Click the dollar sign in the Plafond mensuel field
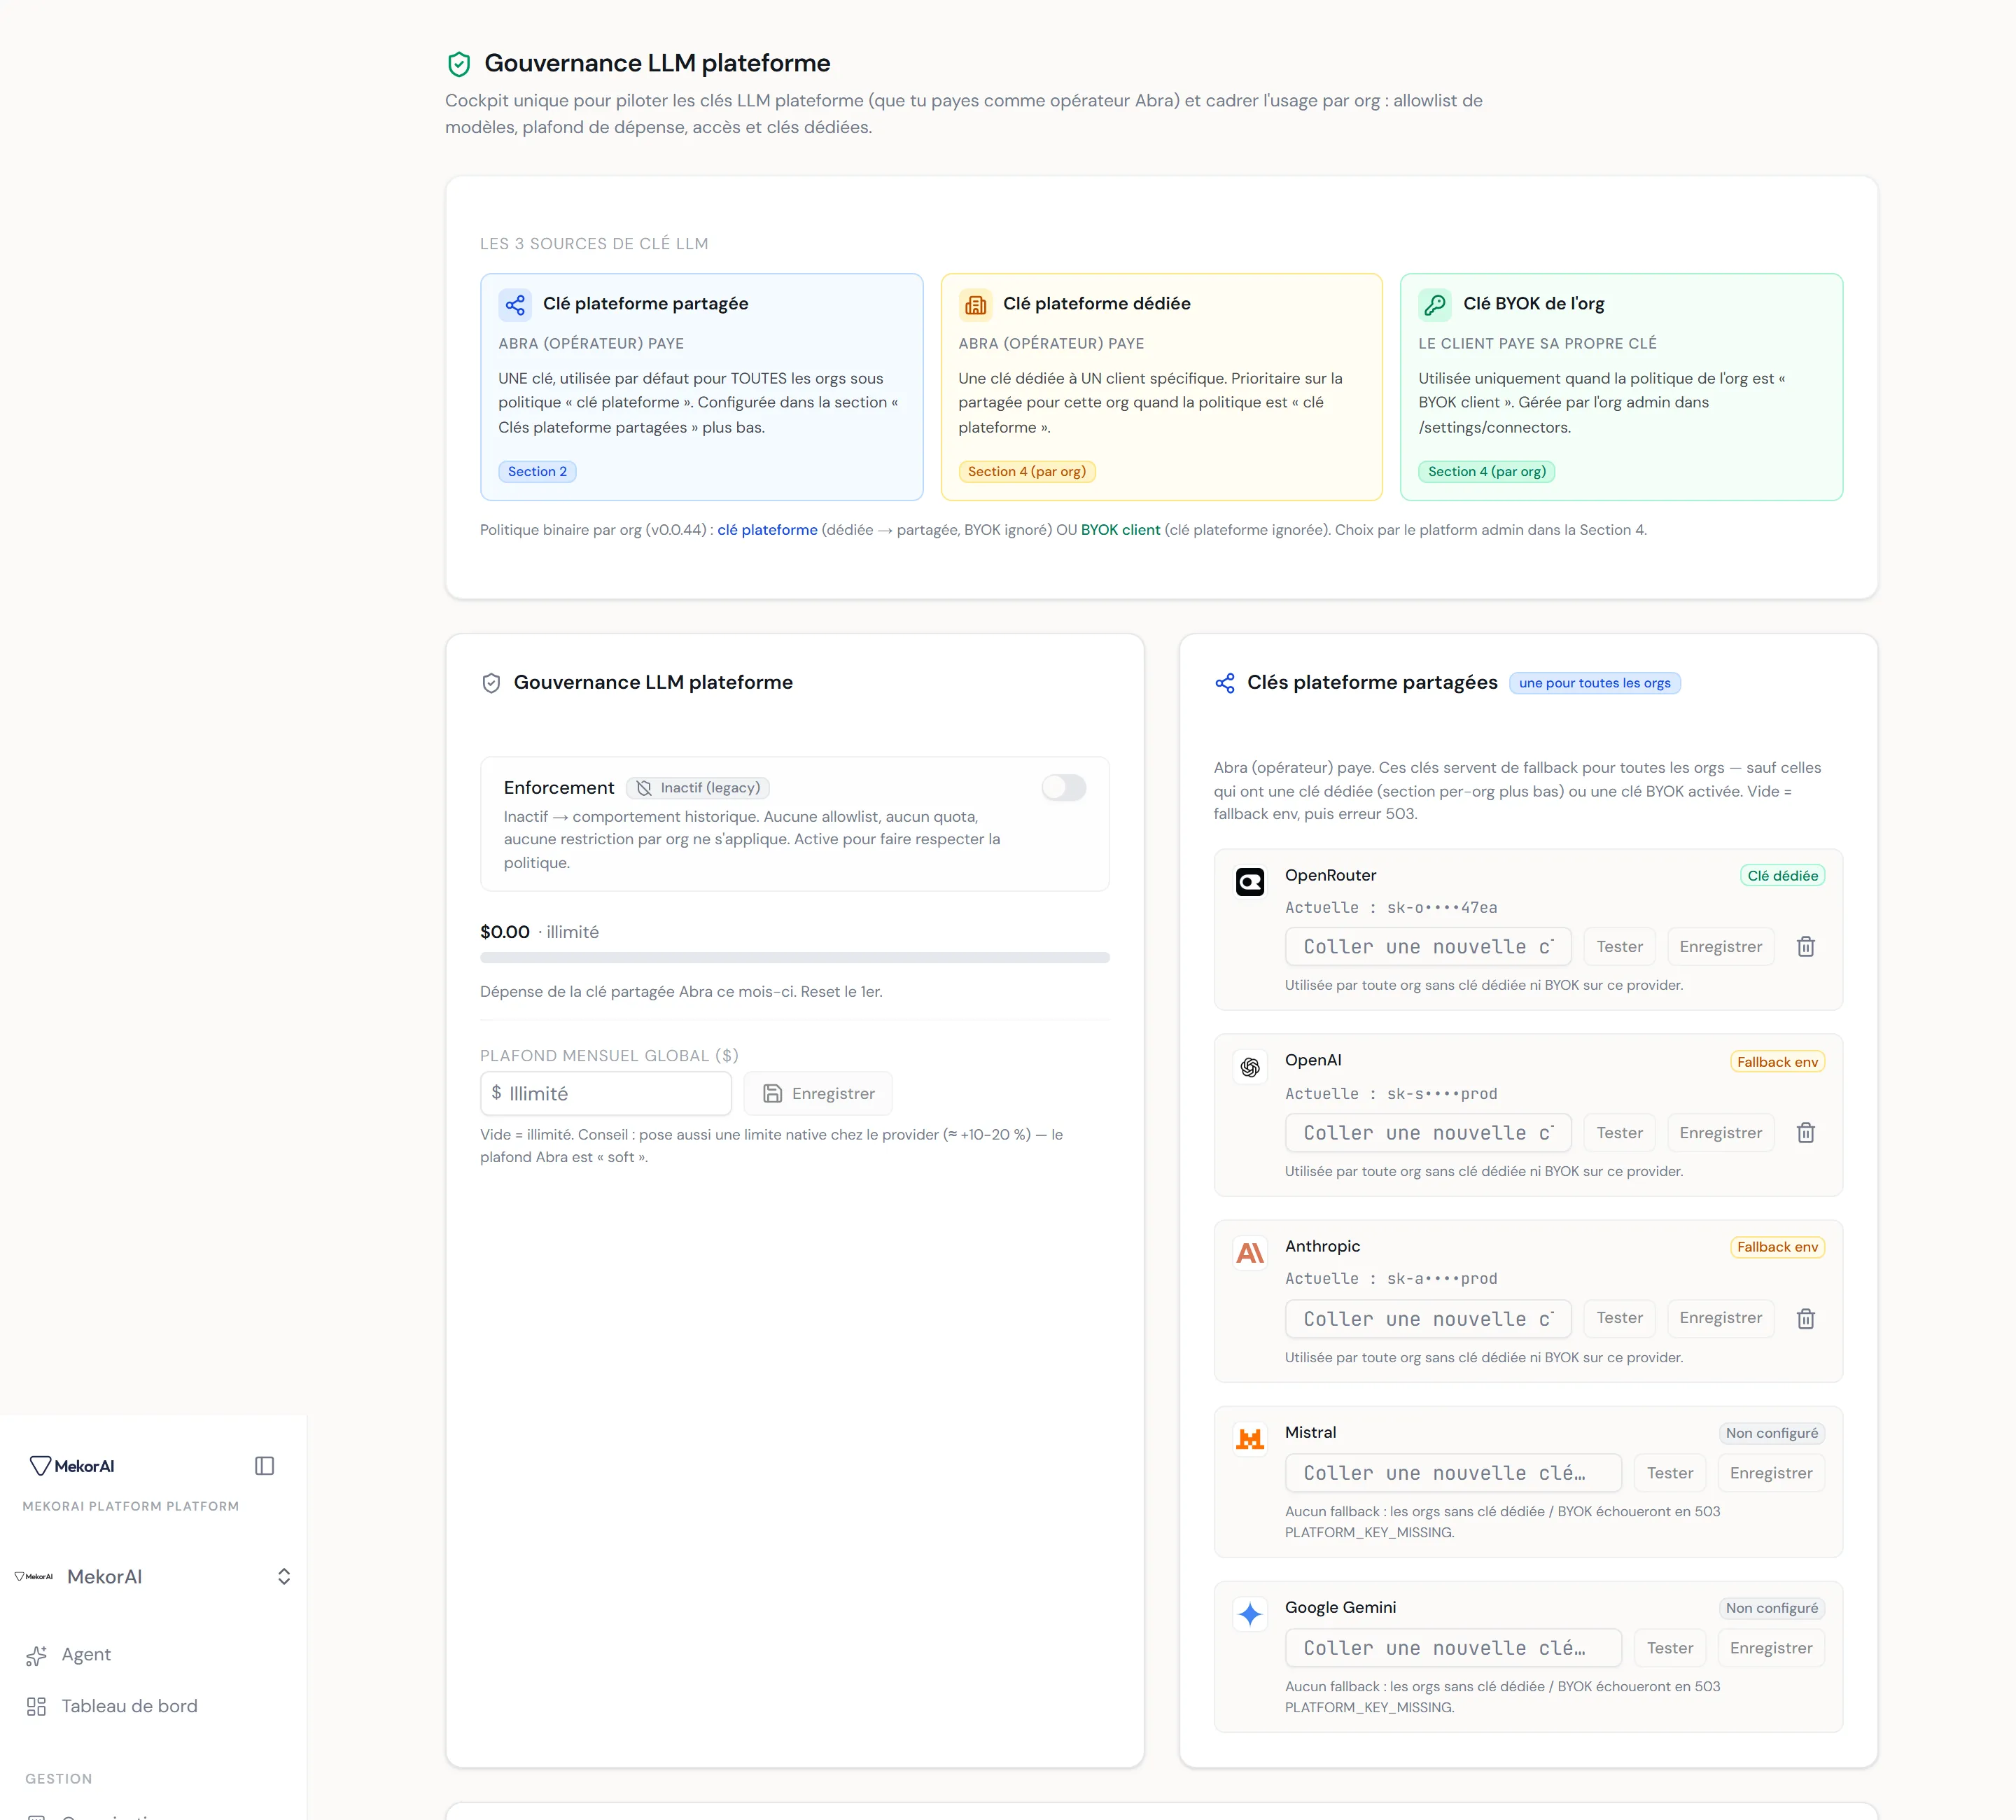Viewport: 2016px width, 1820px height. point(496,1093)
